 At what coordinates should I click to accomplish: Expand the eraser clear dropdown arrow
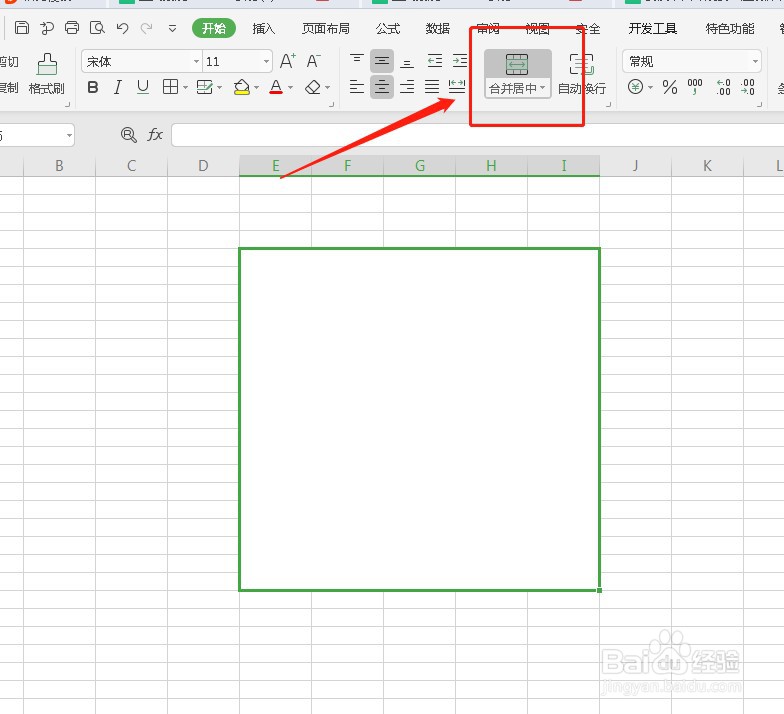click(x=327, y=88)
